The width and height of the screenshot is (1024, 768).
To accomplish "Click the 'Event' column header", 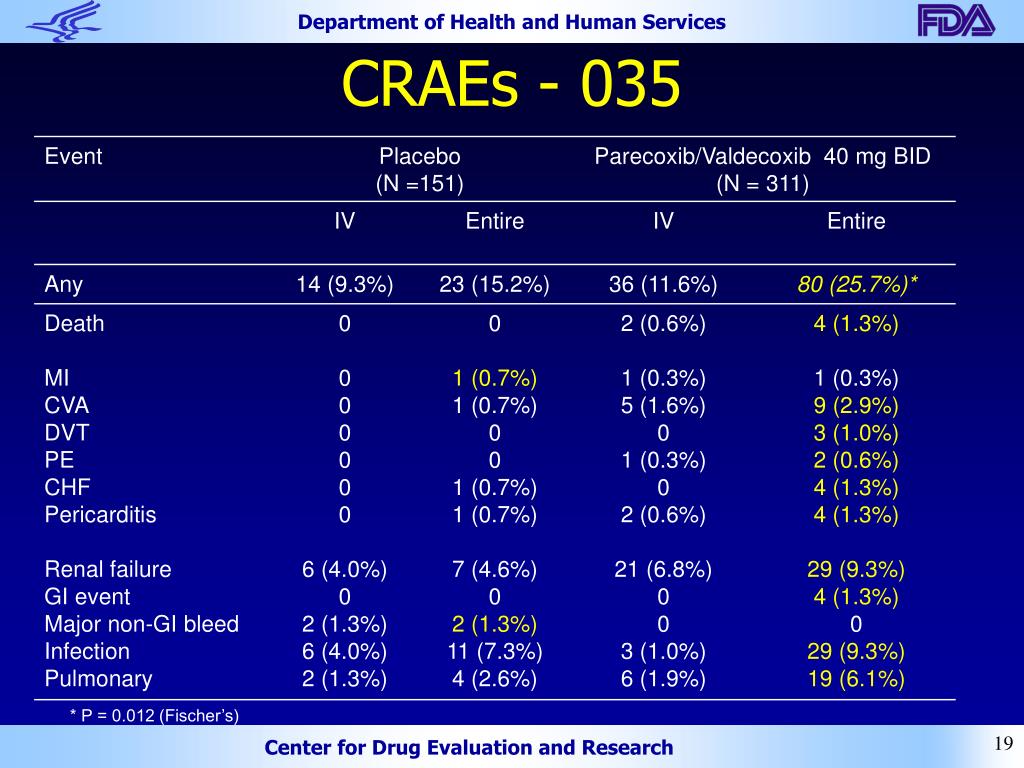I will [x=73, y=157].
